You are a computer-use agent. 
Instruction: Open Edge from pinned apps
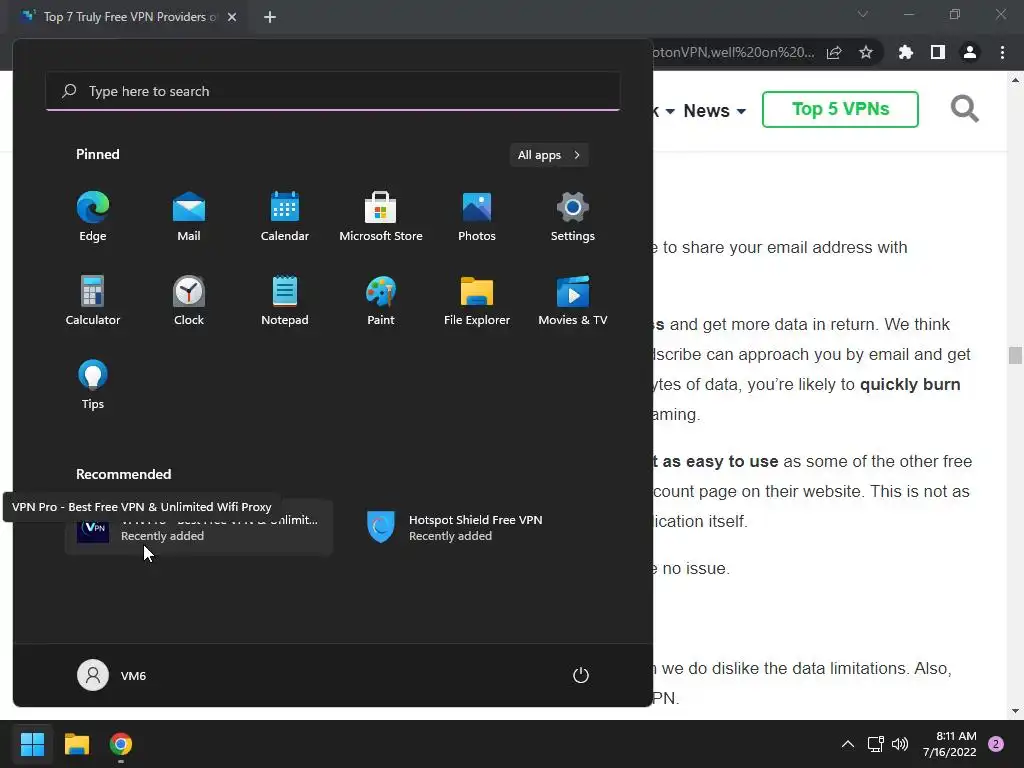[93, 217]
